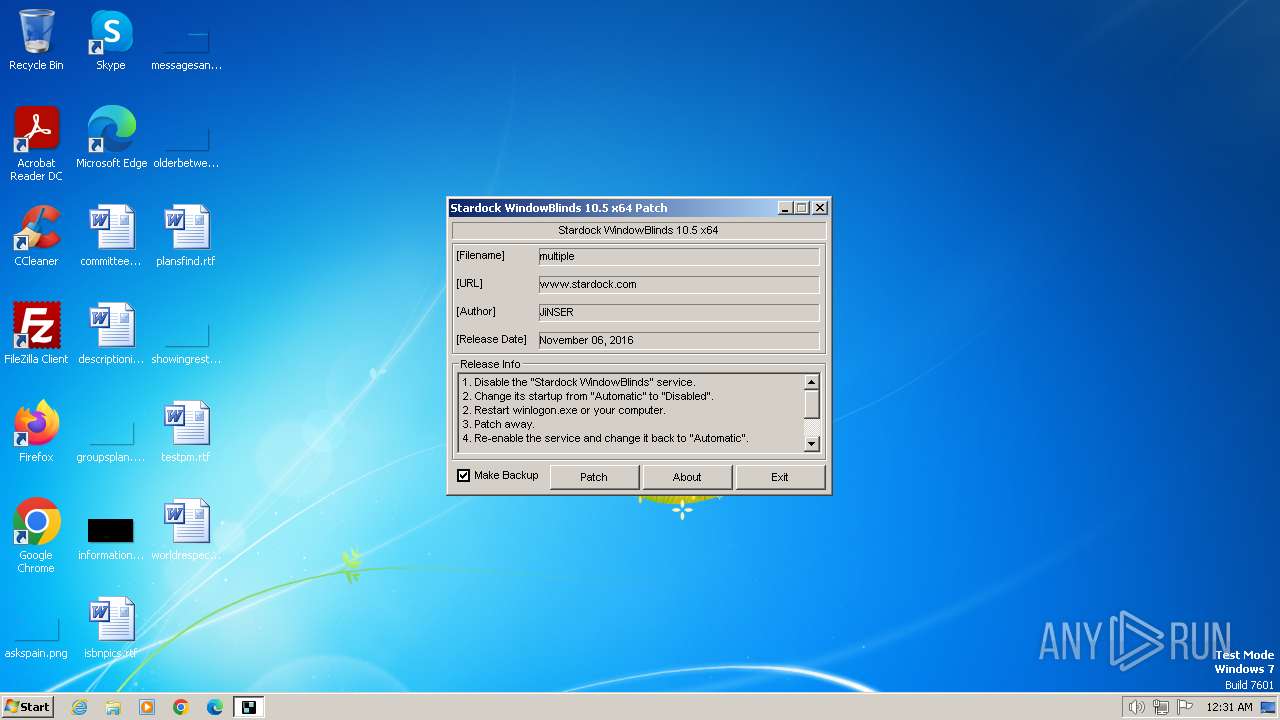Select the olderbetwe file icon
The image size is (1280, 720).
click(186, 146)
